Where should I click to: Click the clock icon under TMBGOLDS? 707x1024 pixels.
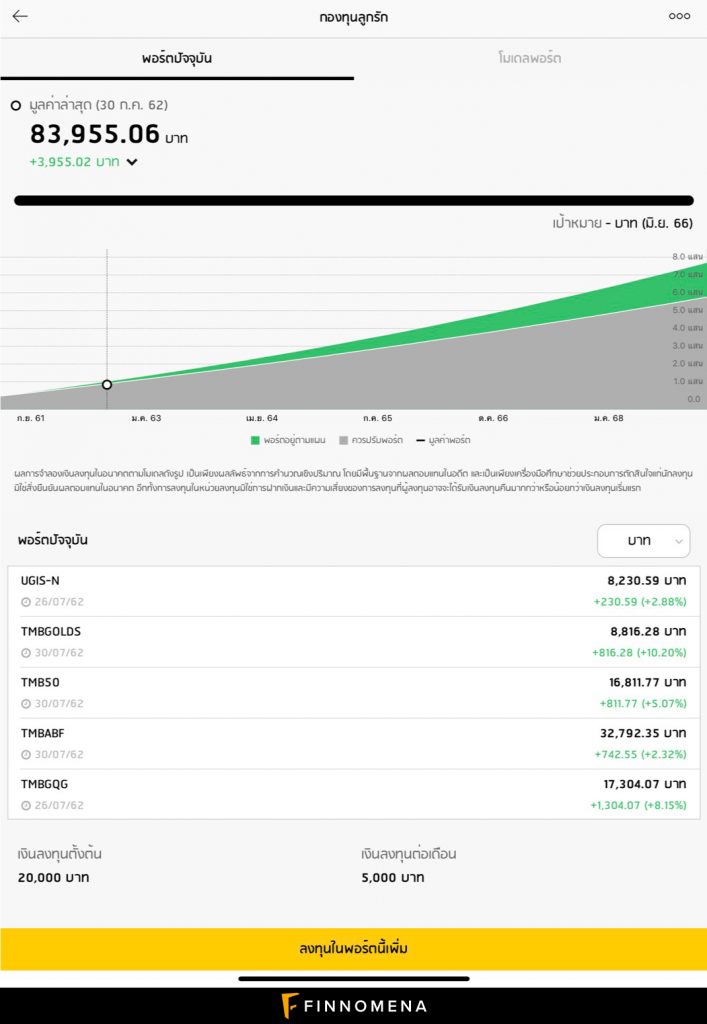tap(26, 653)
